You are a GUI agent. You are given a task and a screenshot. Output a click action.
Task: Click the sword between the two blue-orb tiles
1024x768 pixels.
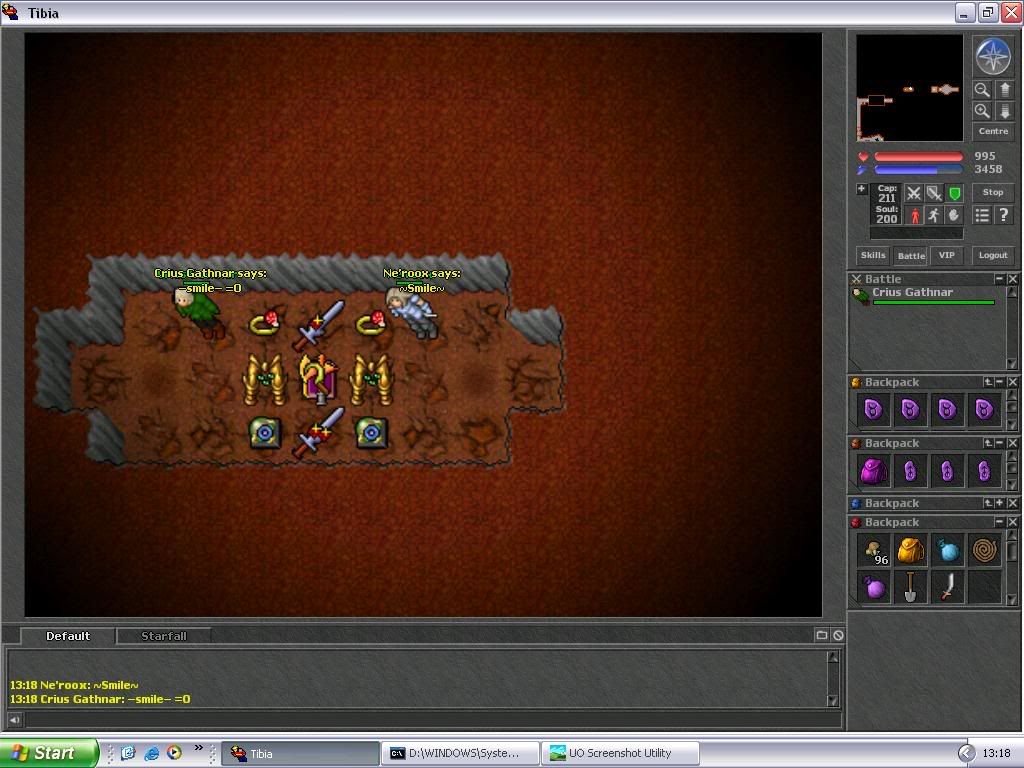click(x=319, y=432)
